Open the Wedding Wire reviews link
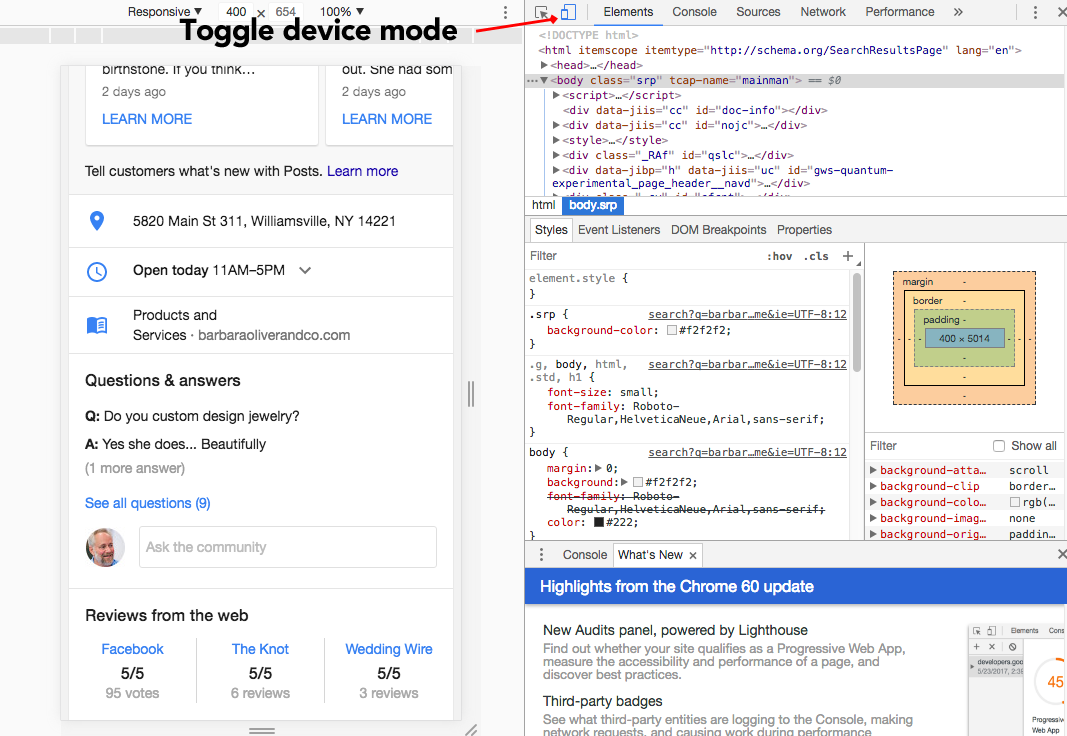 [389, 649]
